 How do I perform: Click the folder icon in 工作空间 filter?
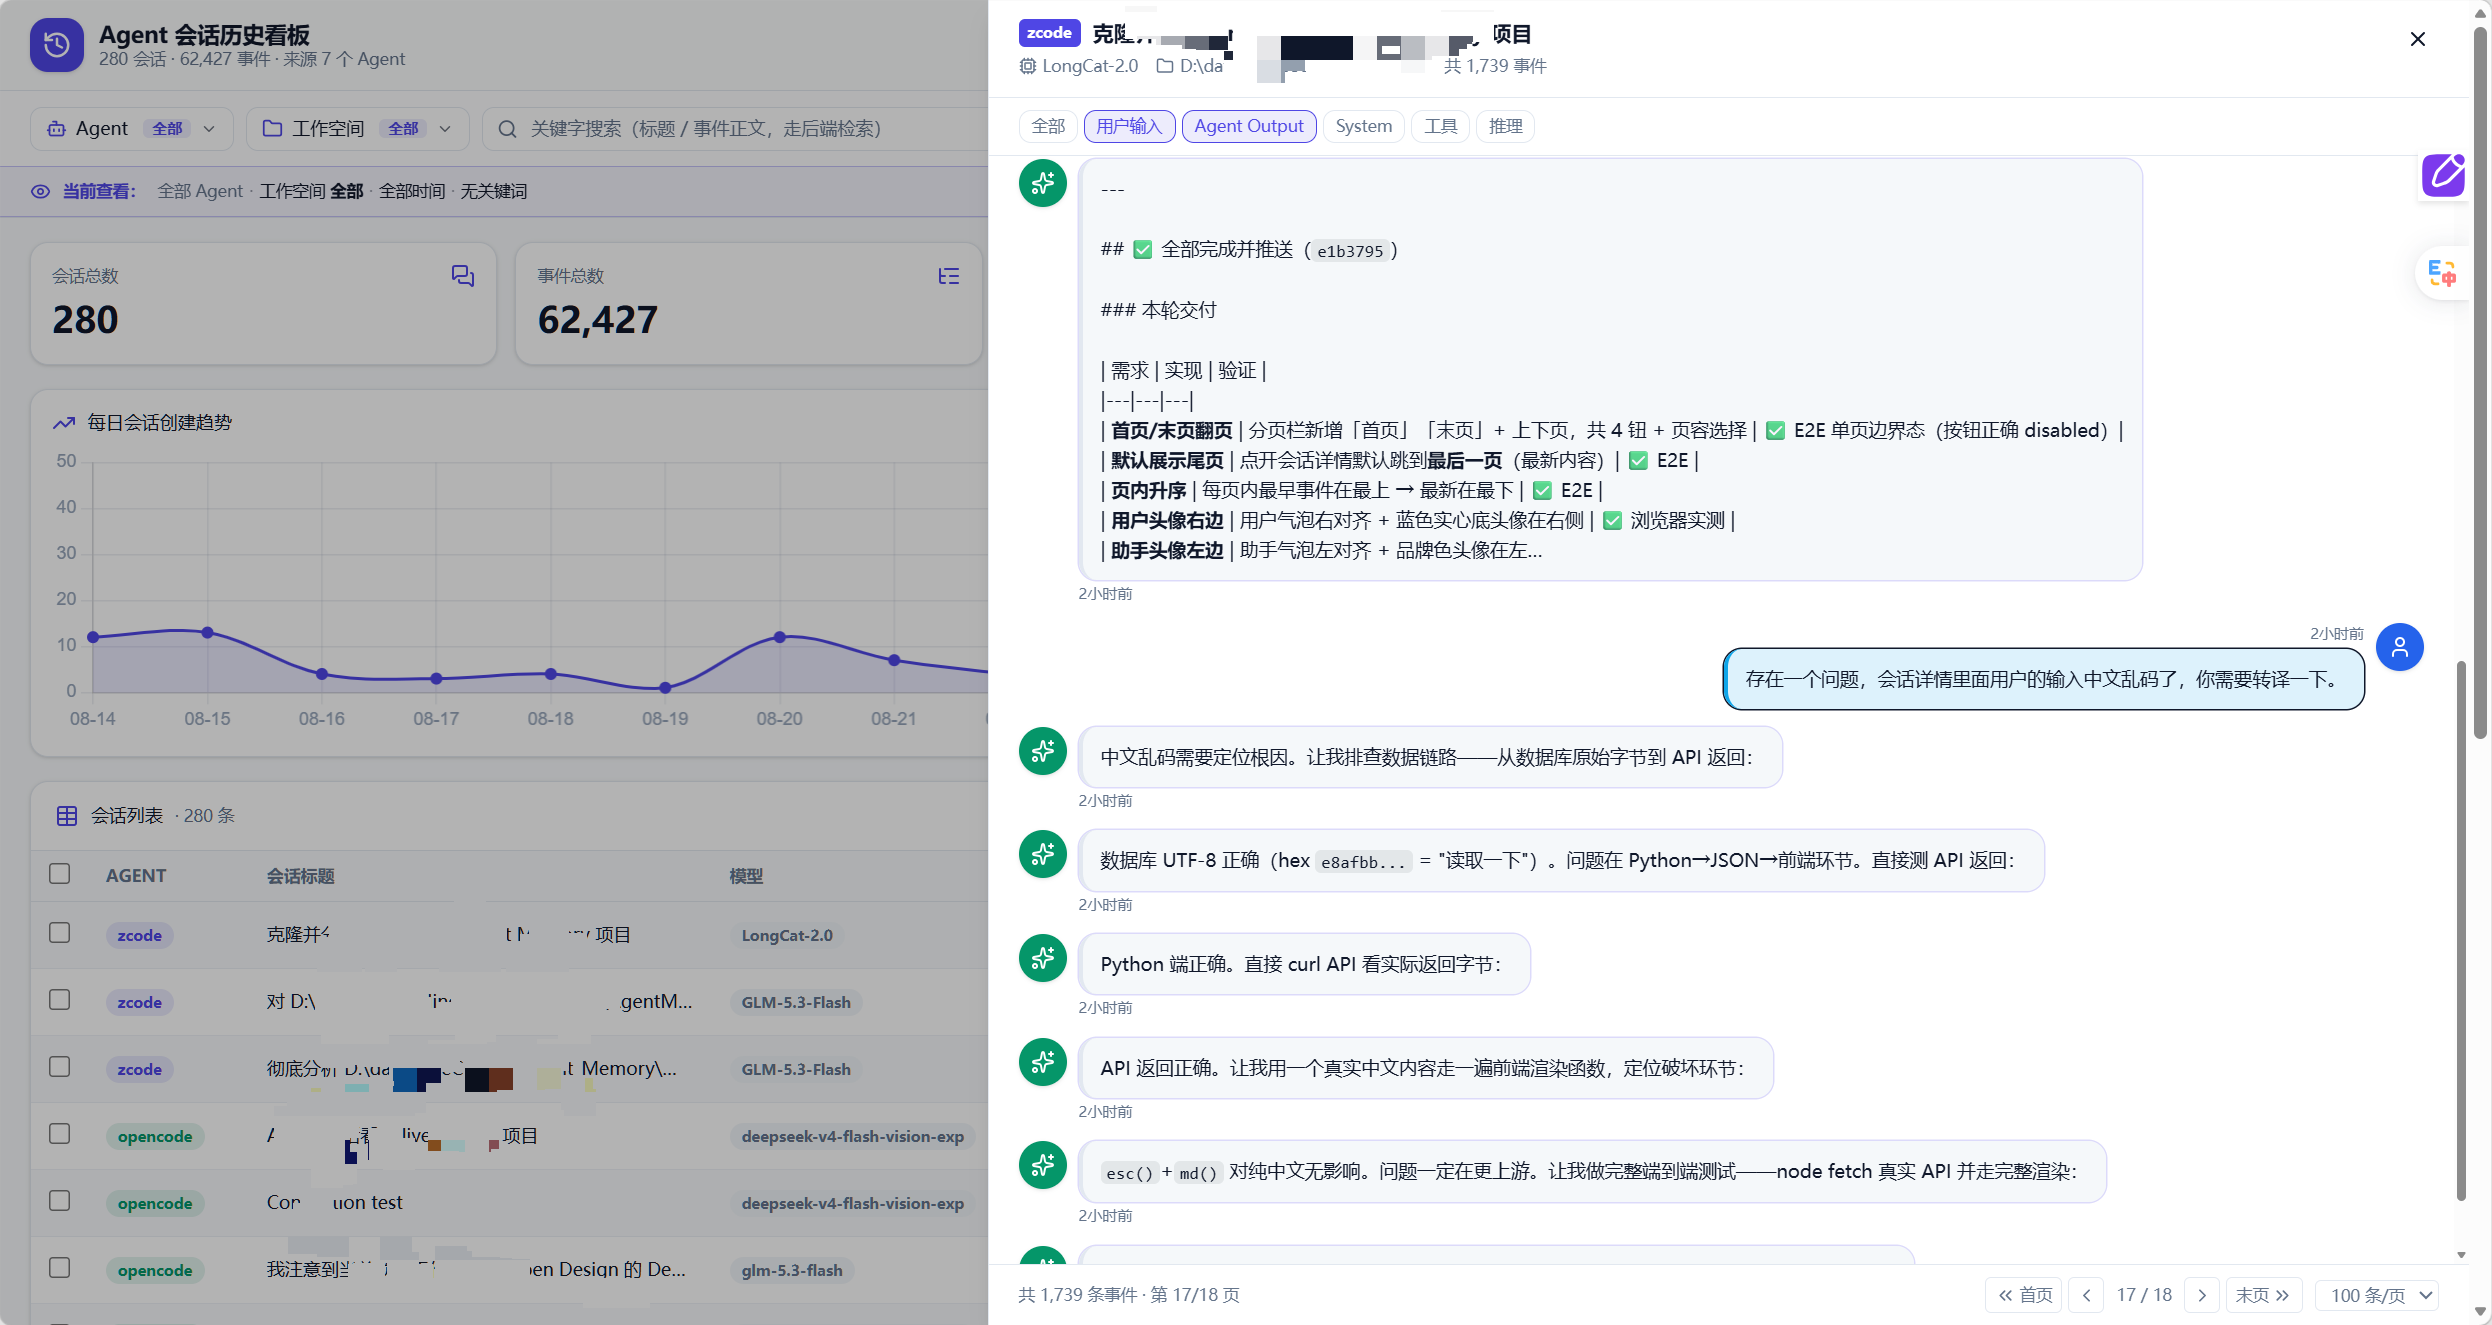click(272, 128)
